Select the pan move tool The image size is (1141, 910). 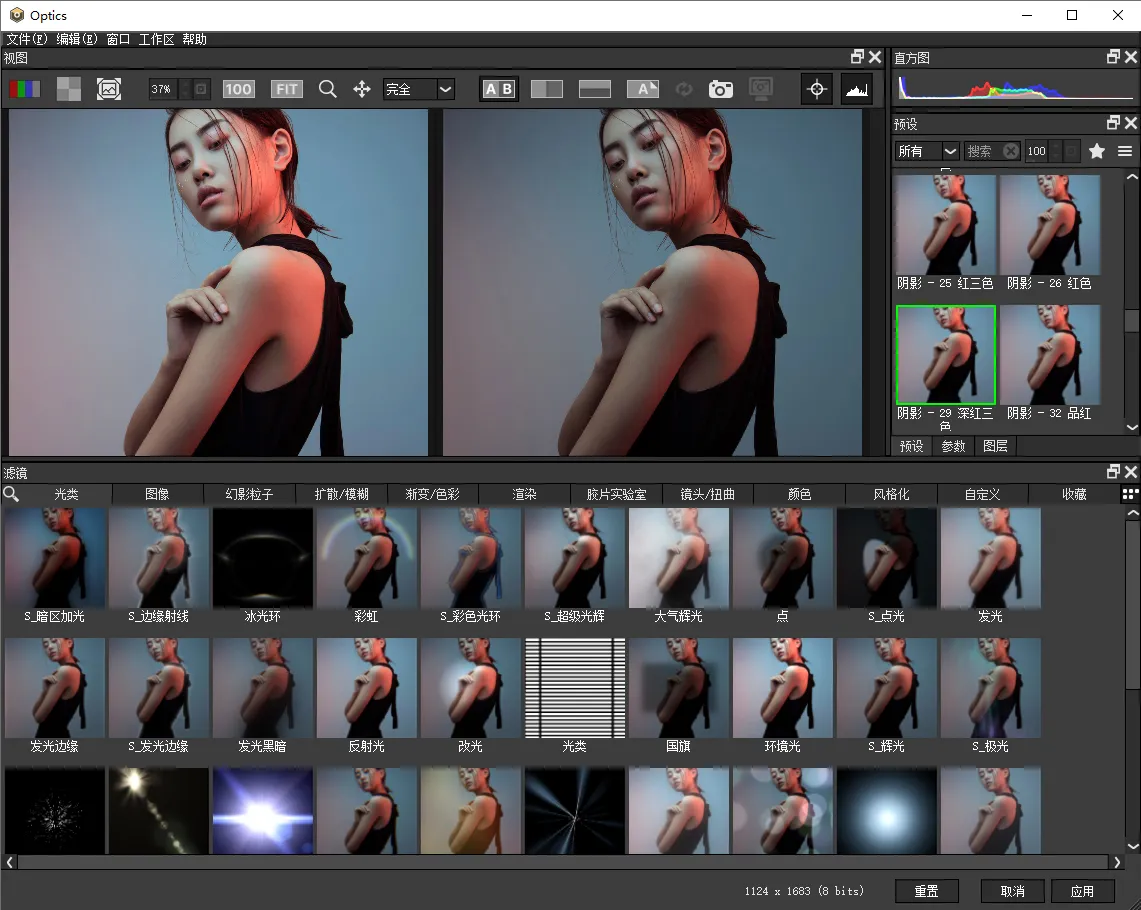tap(362, 89)
